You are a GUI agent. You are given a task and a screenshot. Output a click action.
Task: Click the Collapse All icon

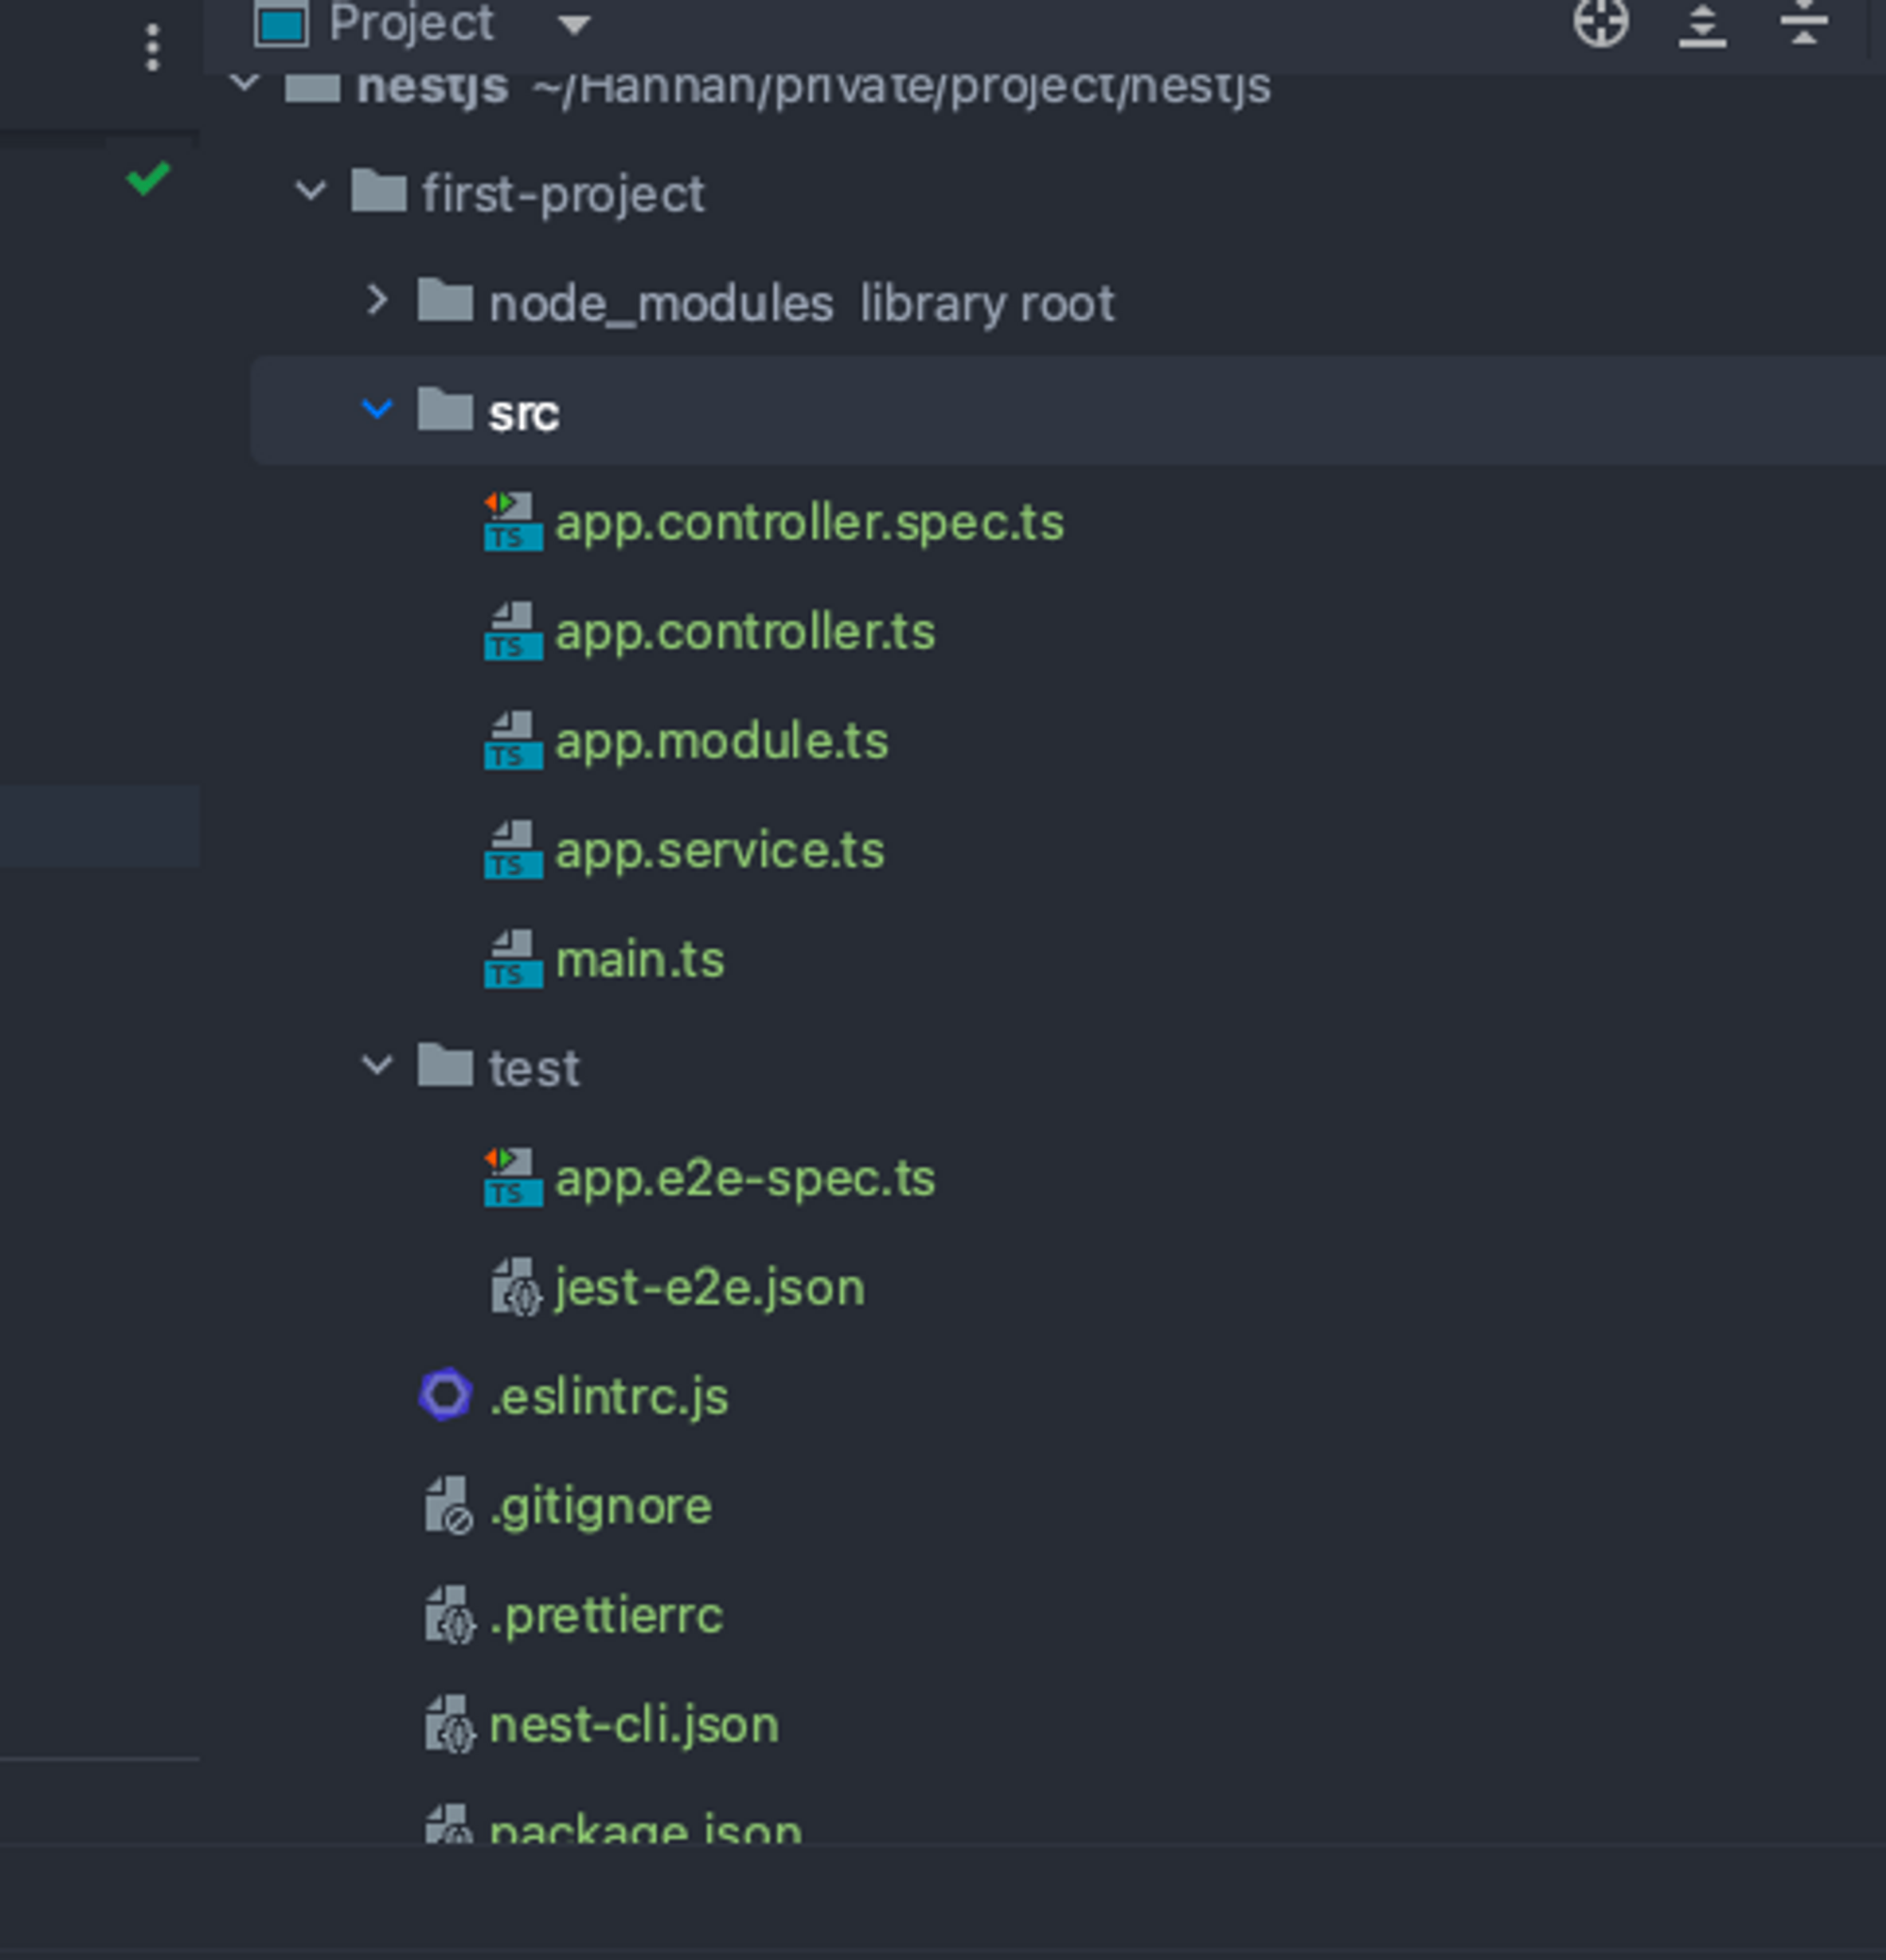click(x=1804, y=22)
